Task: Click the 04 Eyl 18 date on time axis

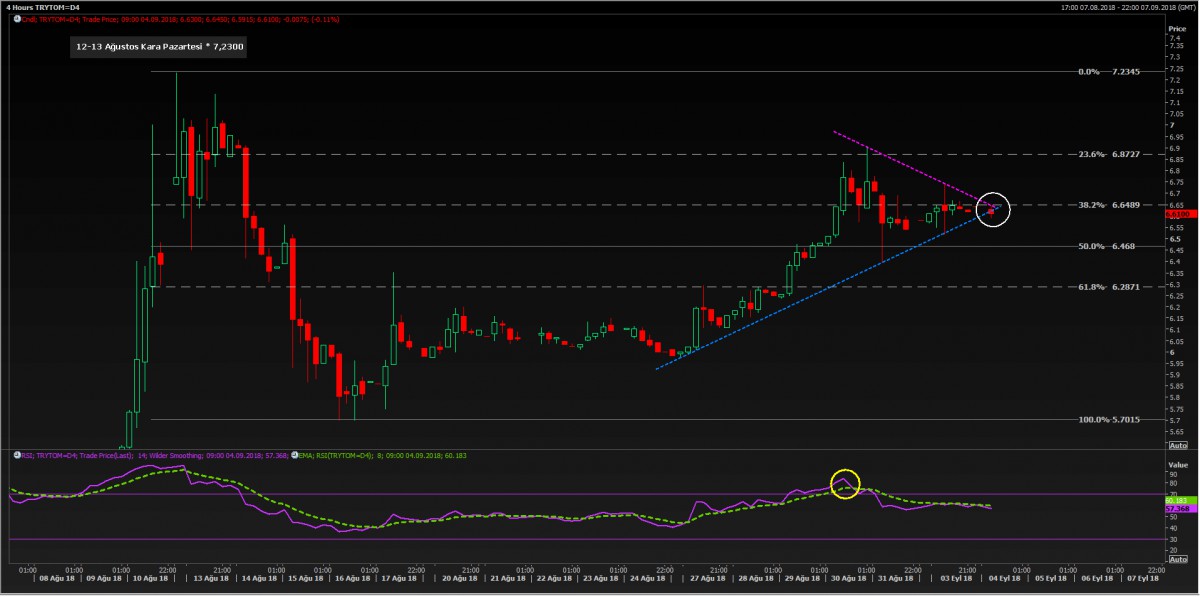Action: click(x=1004, y=578)
